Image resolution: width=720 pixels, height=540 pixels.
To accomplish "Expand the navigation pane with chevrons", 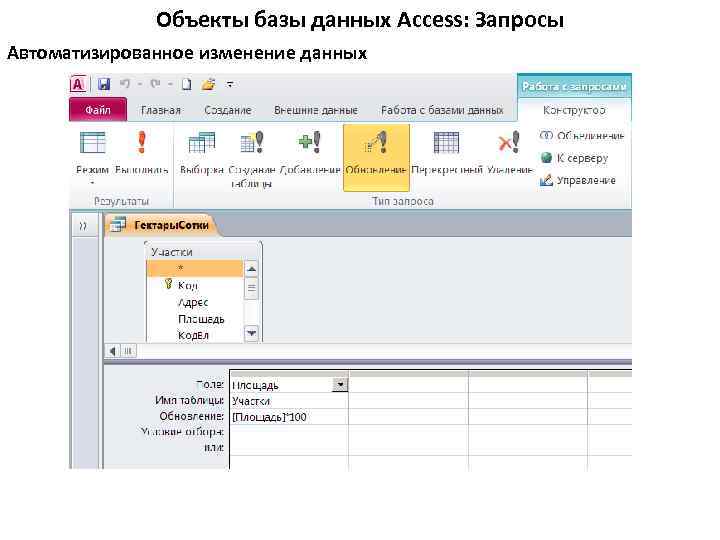I will point(83,225).
